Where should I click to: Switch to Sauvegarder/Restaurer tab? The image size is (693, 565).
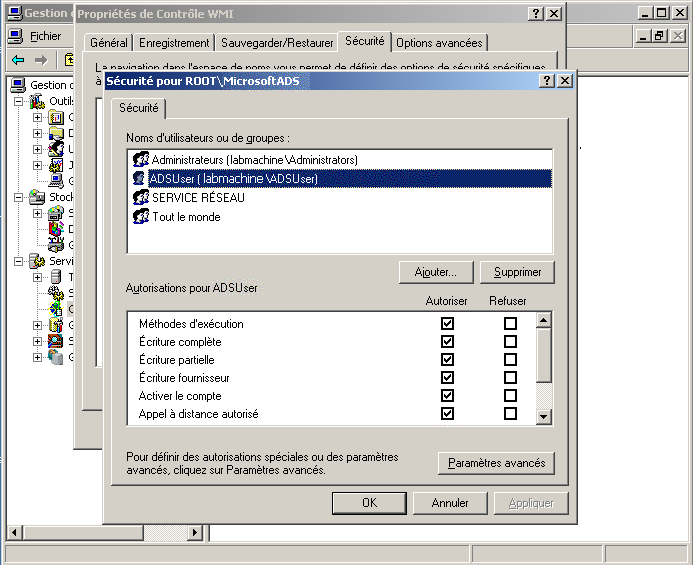point(277,43)
